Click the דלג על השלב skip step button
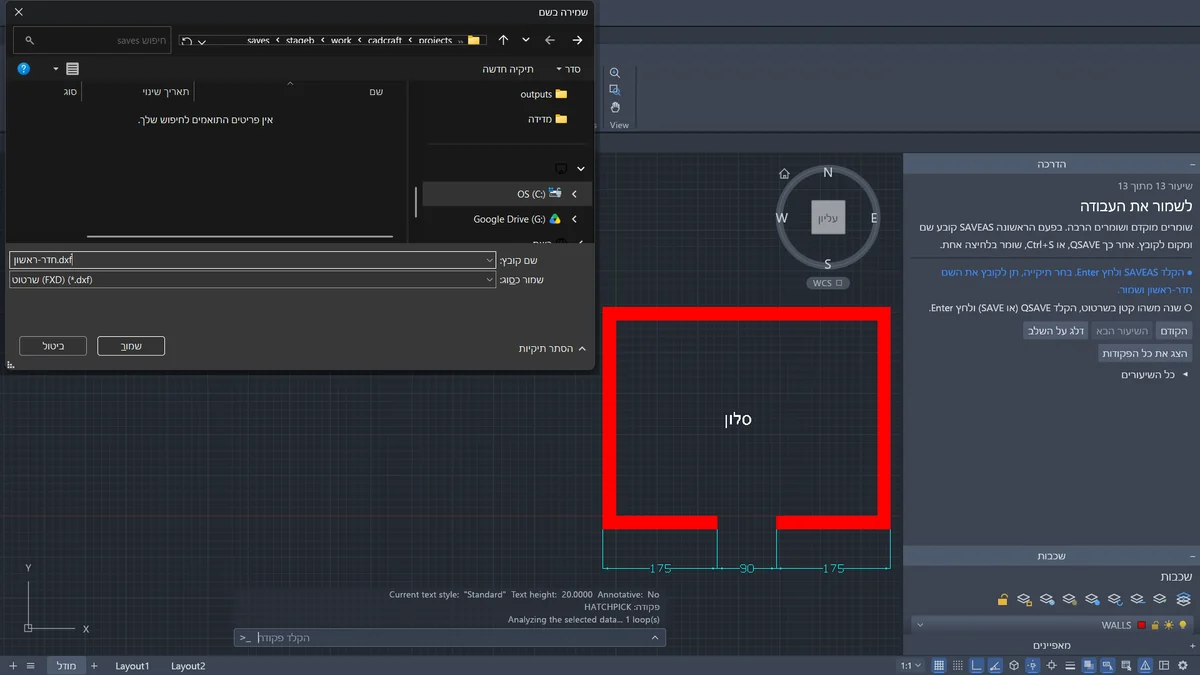Screen dimensions: 1200x675 pyautogui.click(x=1055, y=331)
